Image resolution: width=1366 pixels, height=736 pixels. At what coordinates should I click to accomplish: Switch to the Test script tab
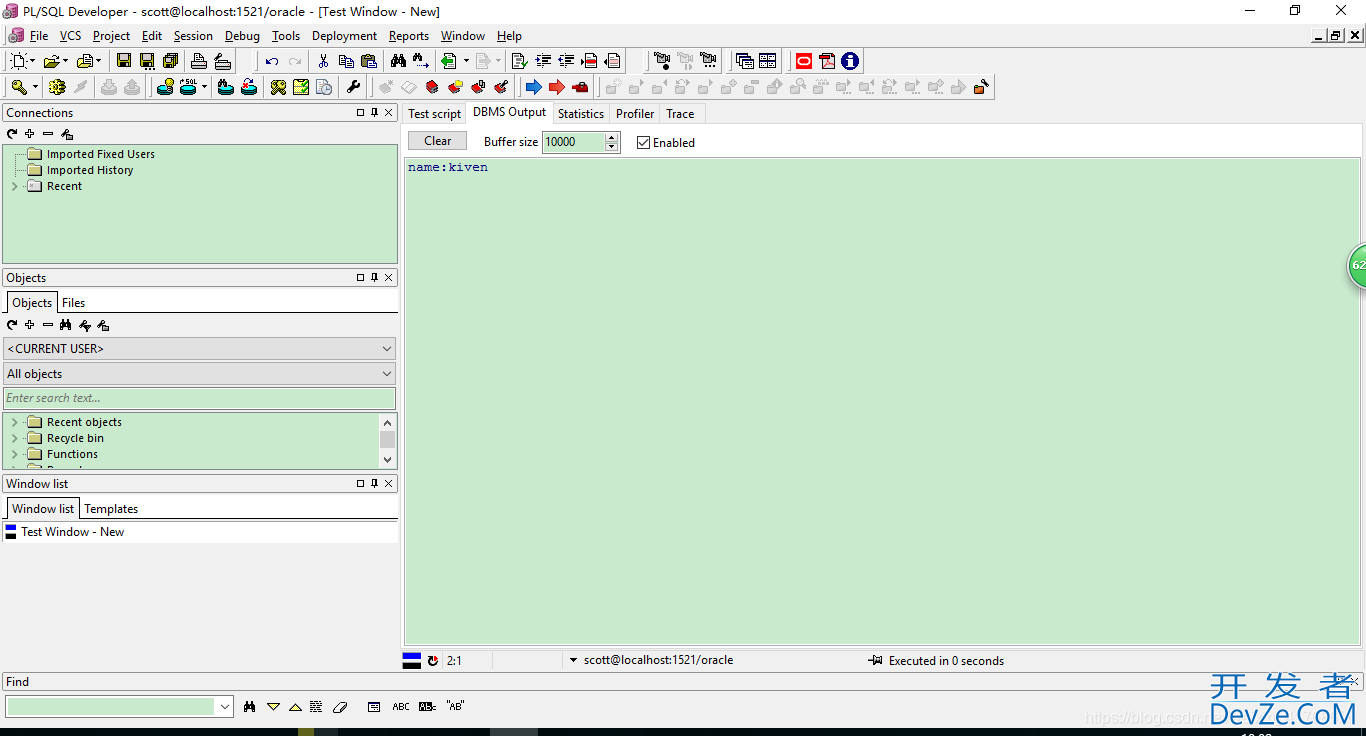click(x=435, y=114)
